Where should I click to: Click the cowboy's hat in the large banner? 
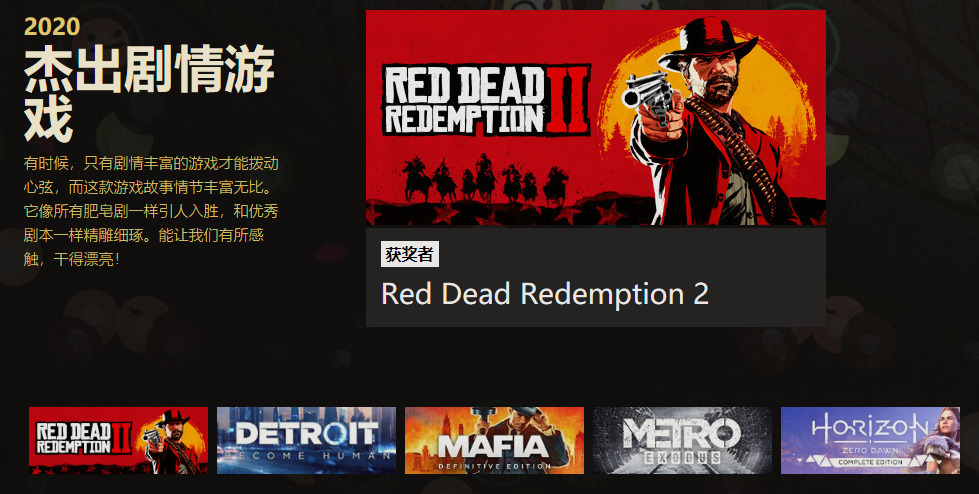pyautogui.click(x=707, y=44)
